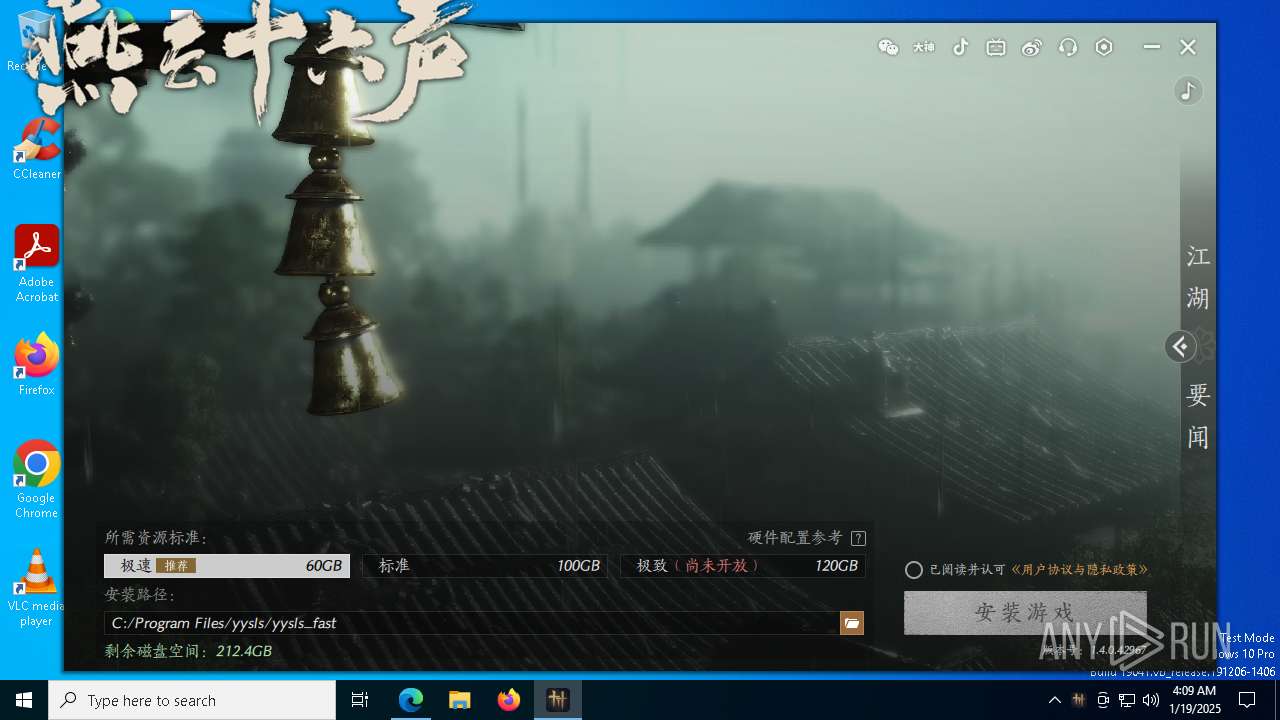Toggle background music note button
1280x720 pixels.
pyautogui.click(x=1188, y=91)
